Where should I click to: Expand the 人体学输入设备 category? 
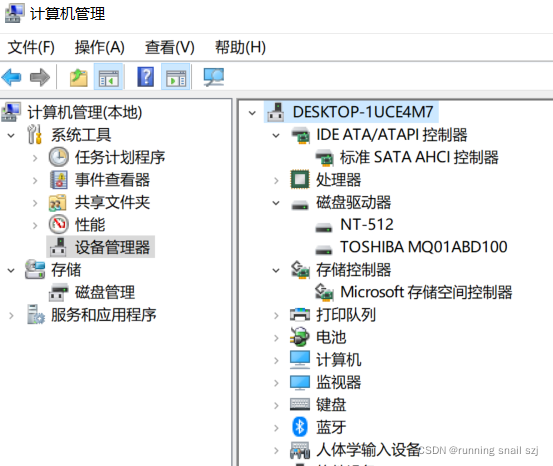pyautogui.click(x=276, y=450)
